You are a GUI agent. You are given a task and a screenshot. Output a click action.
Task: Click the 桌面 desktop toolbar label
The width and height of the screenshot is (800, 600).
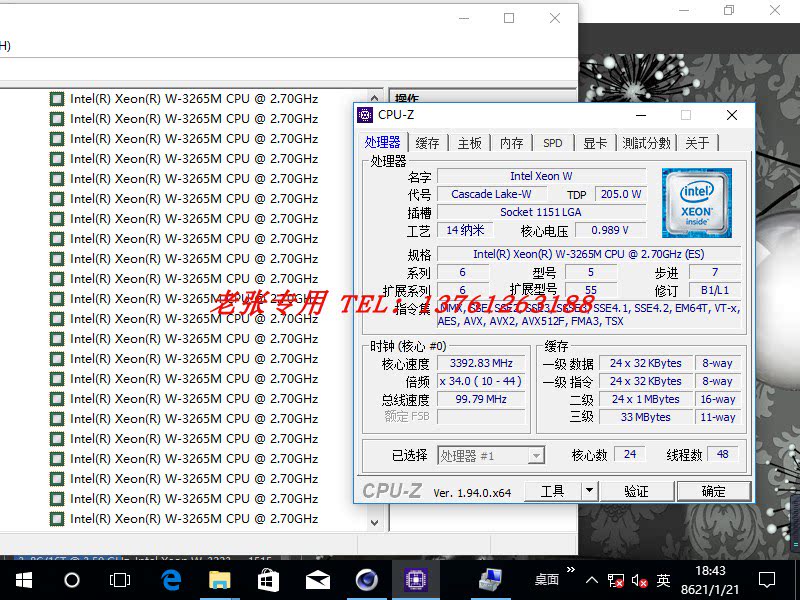click(x=546, y=580)
